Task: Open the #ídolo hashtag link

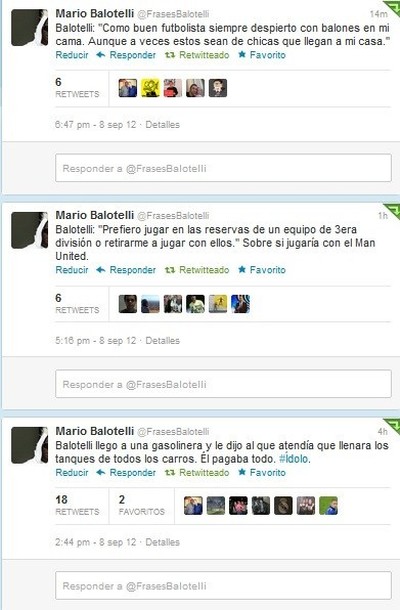Action: (x=294, y=459)
